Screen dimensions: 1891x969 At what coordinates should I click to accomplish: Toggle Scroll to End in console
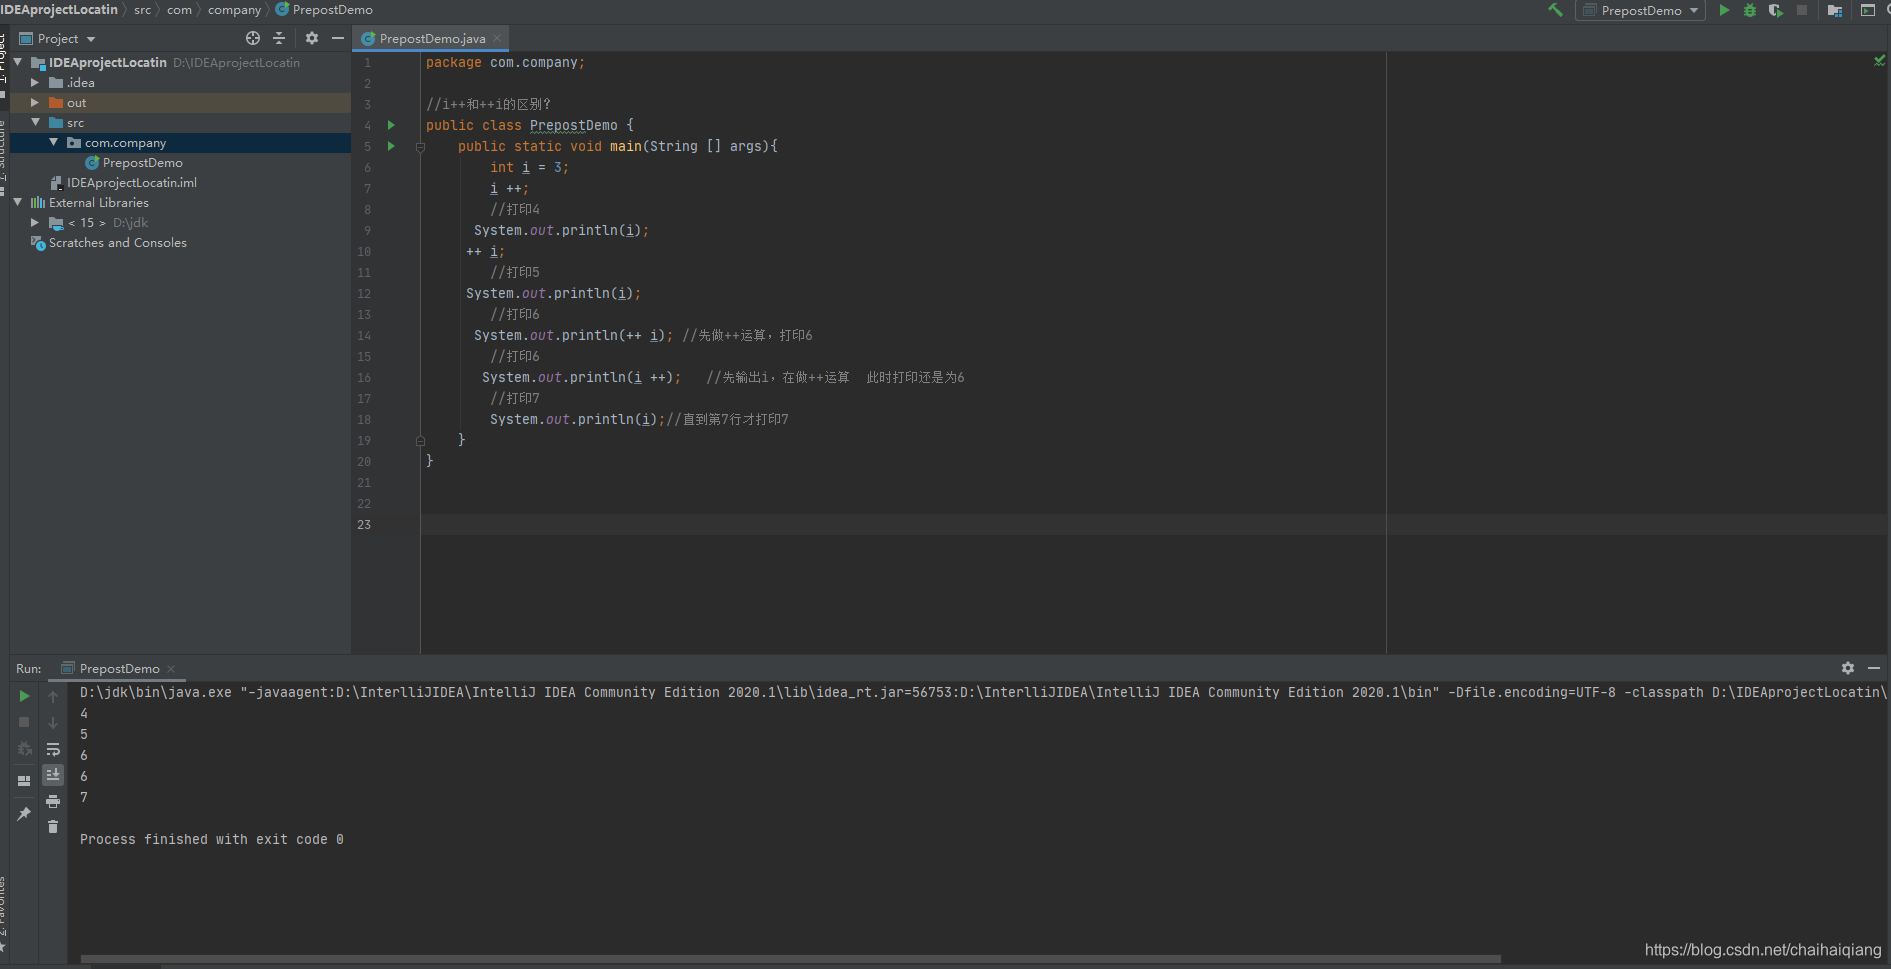coord(53,775)
